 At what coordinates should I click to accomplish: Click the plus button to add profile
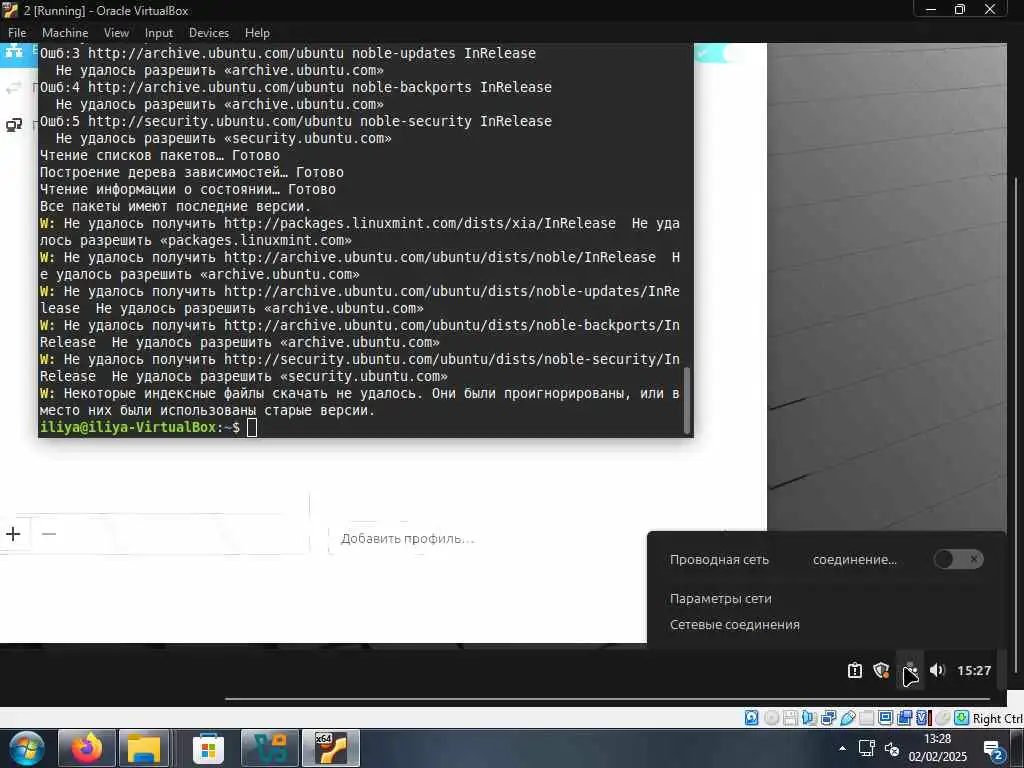[x=13, y=534]
